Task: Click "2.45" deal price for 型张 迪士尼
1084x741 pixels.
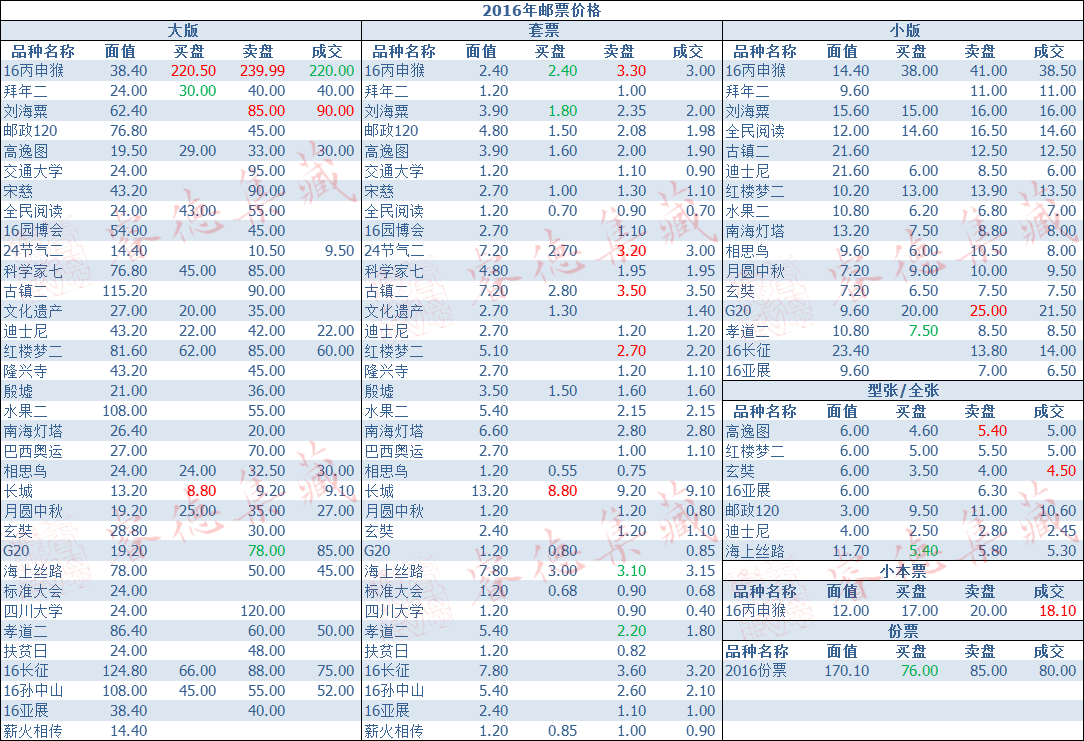Action: (1062, 531)
